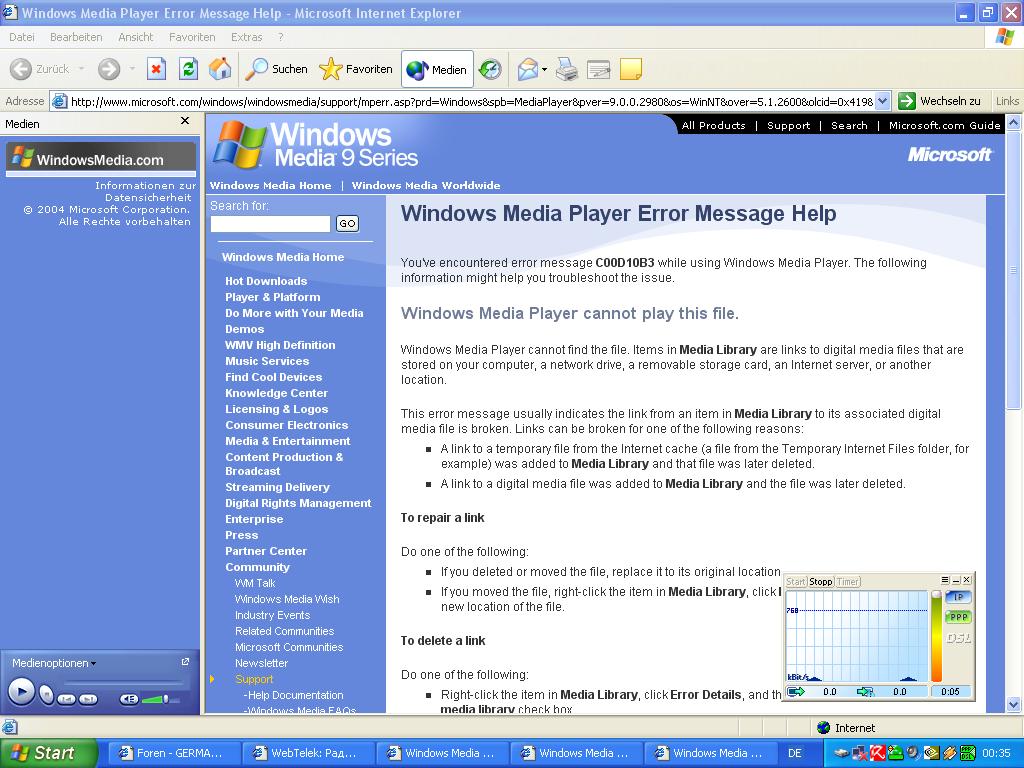Click the Microsoft.com Guide link

(944, 125)
